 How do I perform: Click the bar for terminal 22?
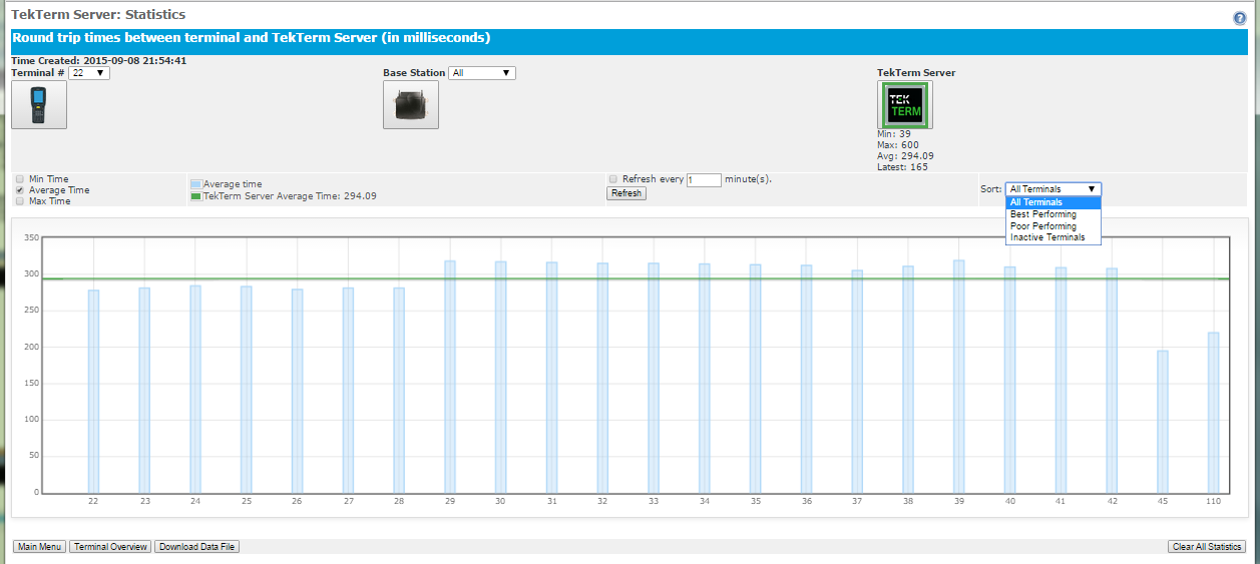93,391
